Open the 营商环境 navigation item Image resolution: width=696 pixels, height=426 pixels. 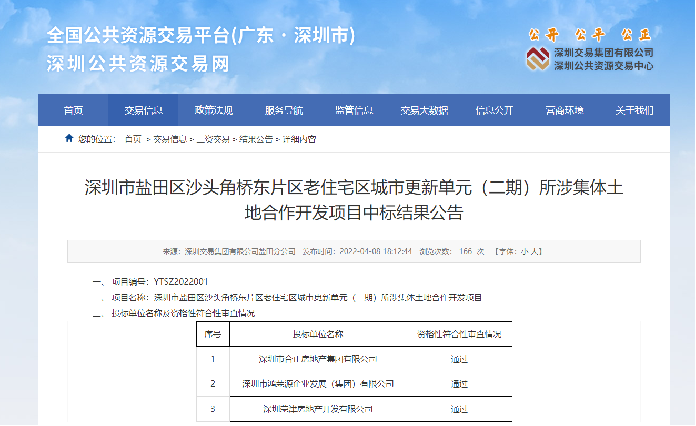pyautogui.click(x=564, y=110)
